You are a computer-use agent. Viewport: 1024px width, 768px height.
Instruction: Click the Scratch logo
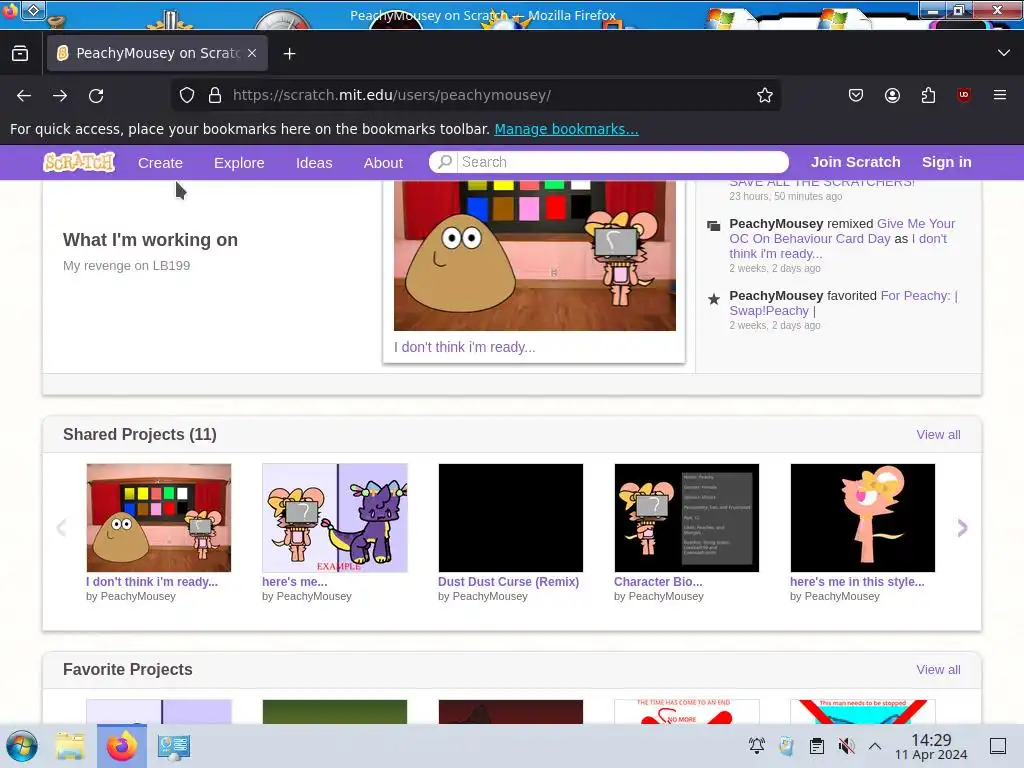(79, 162)
